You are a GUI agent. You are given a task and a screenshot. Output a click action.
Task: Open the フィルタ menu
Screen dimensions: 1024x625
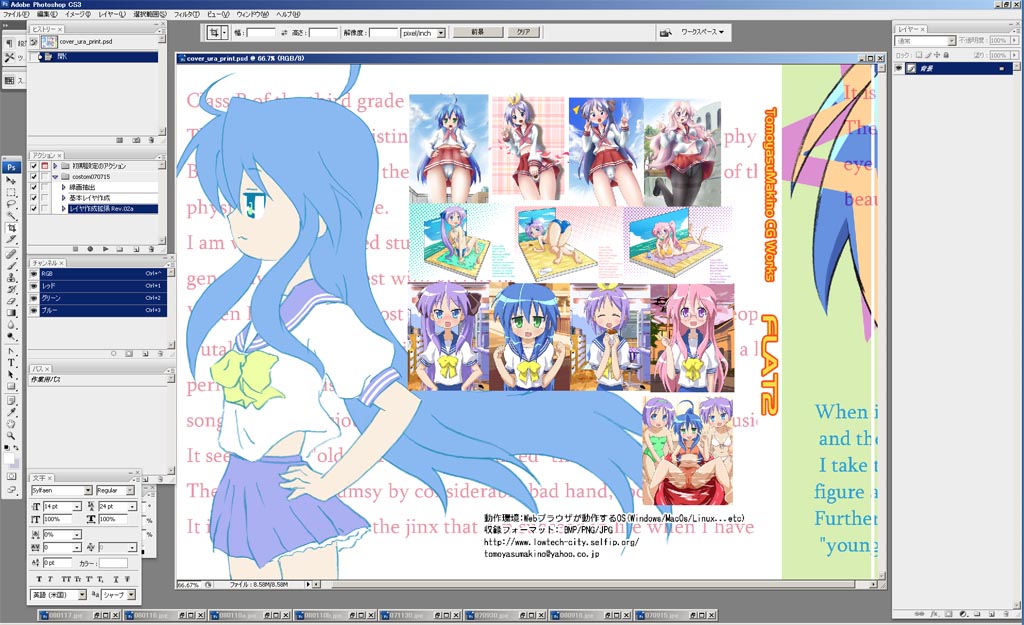187,14
